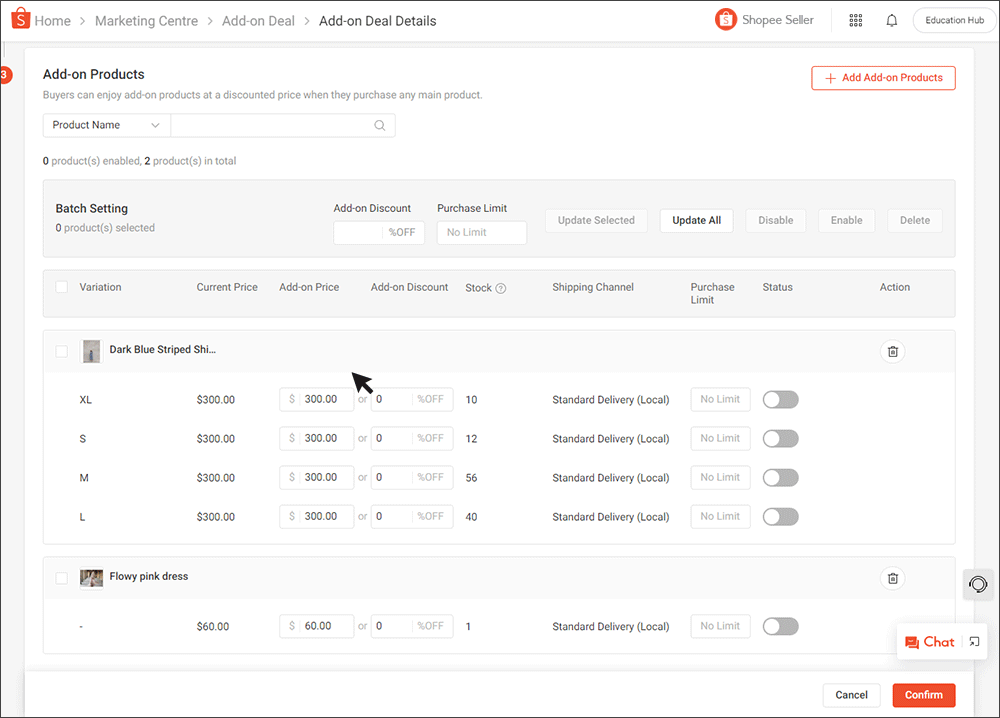Open the apps grid menu
1000x718 pixels.
coord(856,20)
